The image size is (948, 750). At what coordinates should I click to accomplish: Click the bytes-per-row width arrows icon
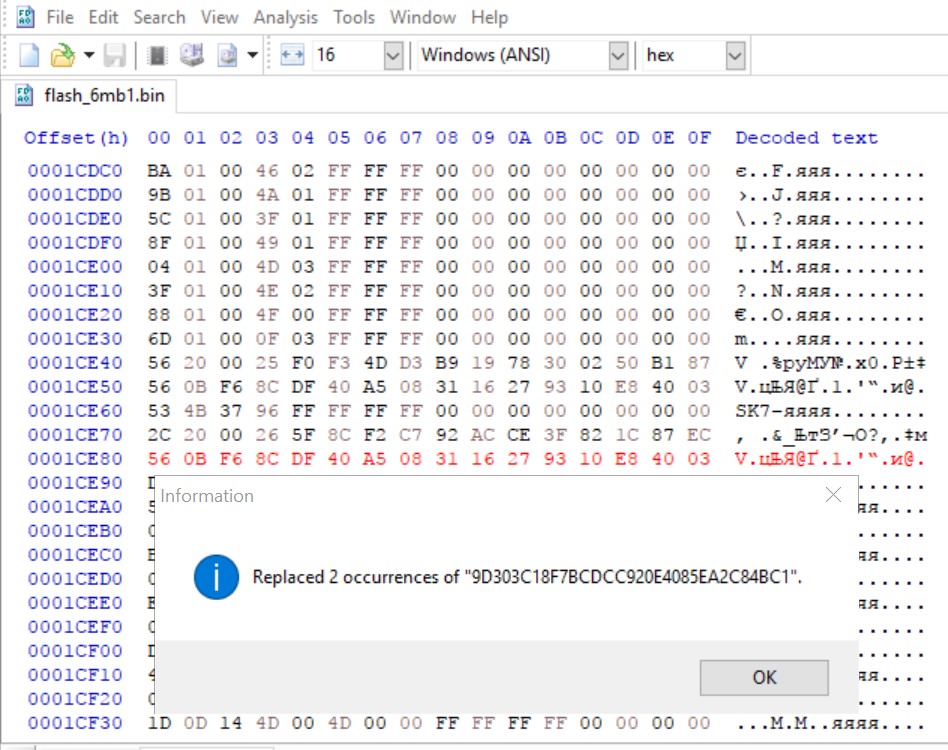click(x=292, y=55)
